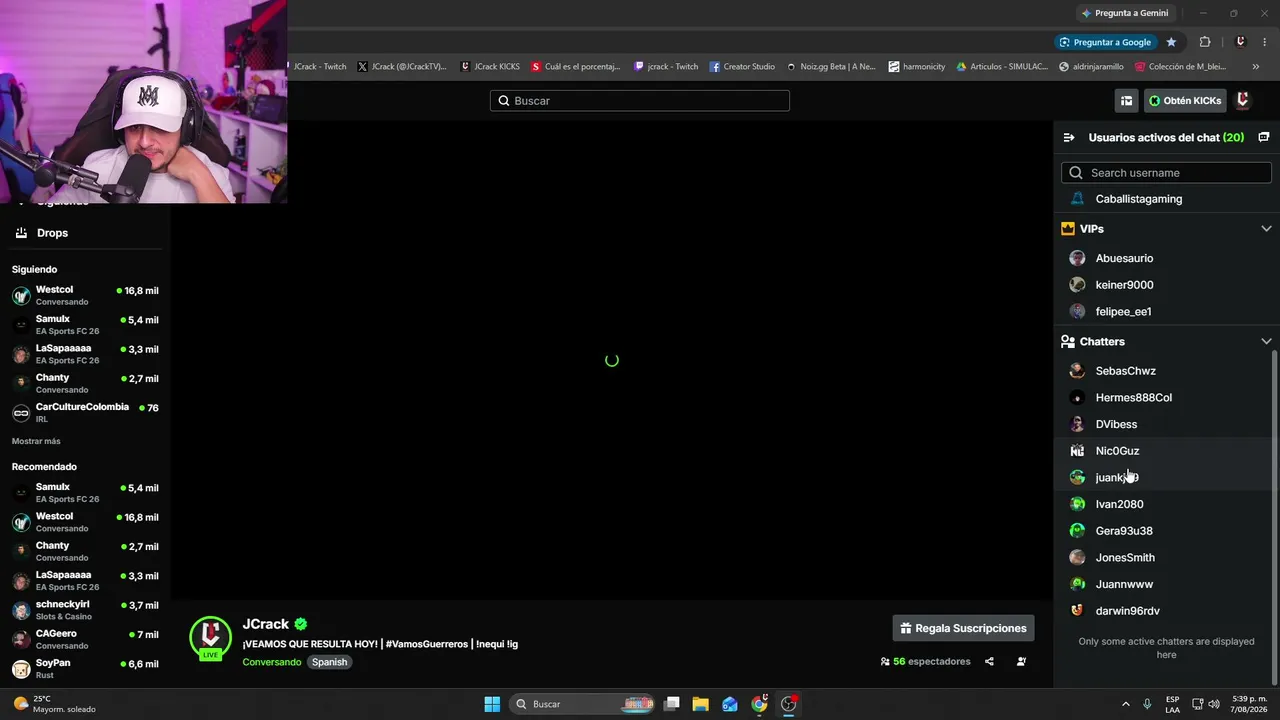Open the Conversando category link under JCrack
The image size is (1280, 720).
pos(272,662)
